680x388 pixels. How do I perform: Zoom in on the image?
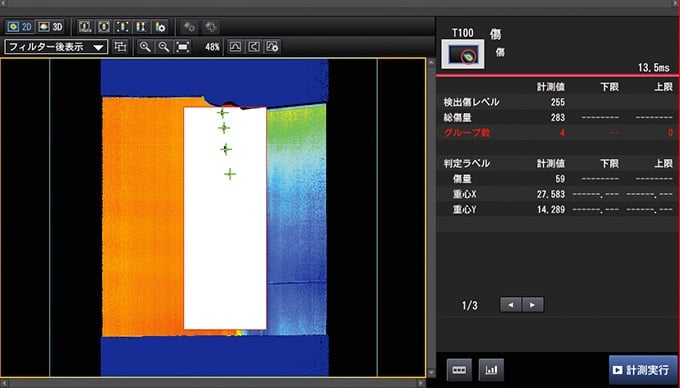coord(145,47)
